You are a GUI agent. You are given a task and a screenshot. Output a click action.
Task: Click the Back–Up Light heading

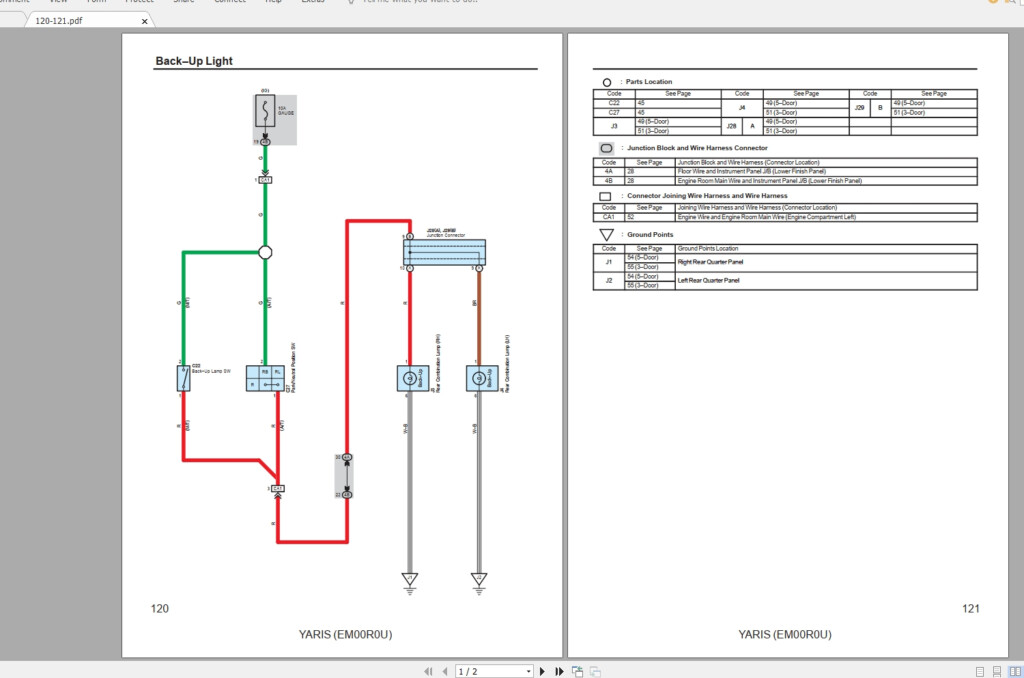coord(194,61)
